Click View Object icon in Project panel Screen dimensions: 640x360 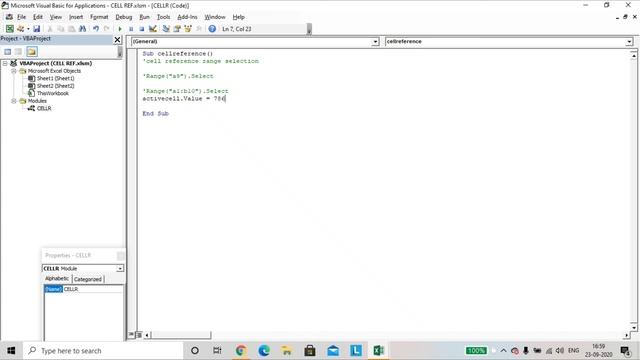pyautogui.click(x=18, y=51)
